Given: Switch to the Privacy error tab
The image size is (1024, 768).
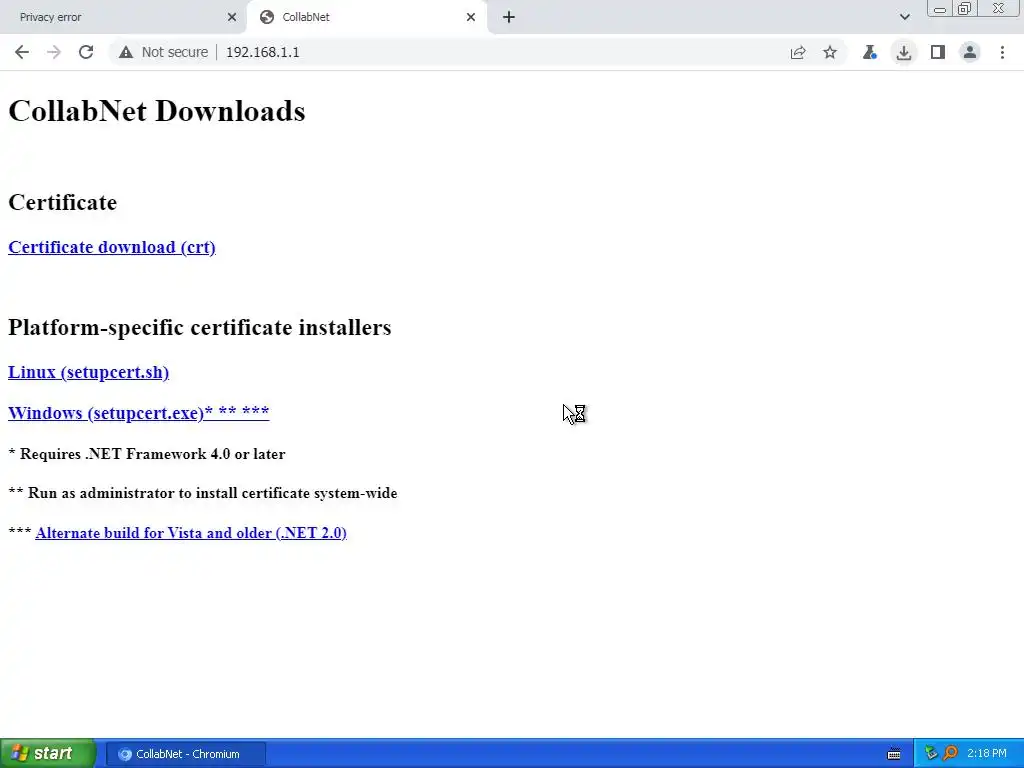Looking at the screenshot, I should (x=123, y=17).
